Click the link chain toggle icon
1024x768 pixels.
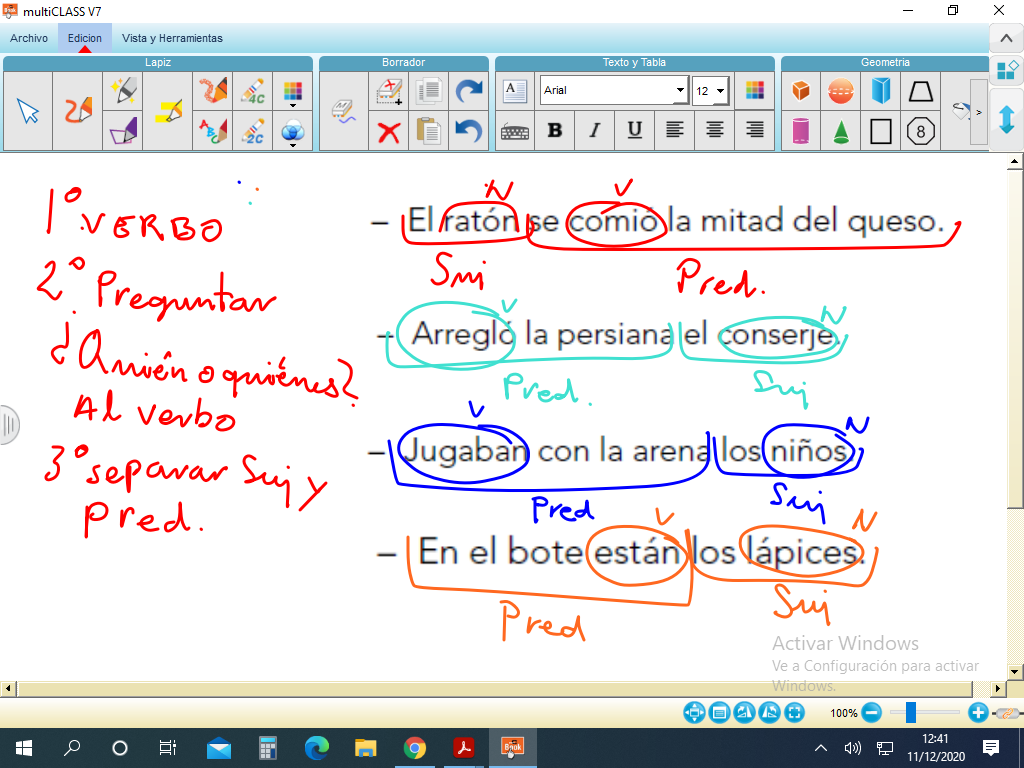1008,712
